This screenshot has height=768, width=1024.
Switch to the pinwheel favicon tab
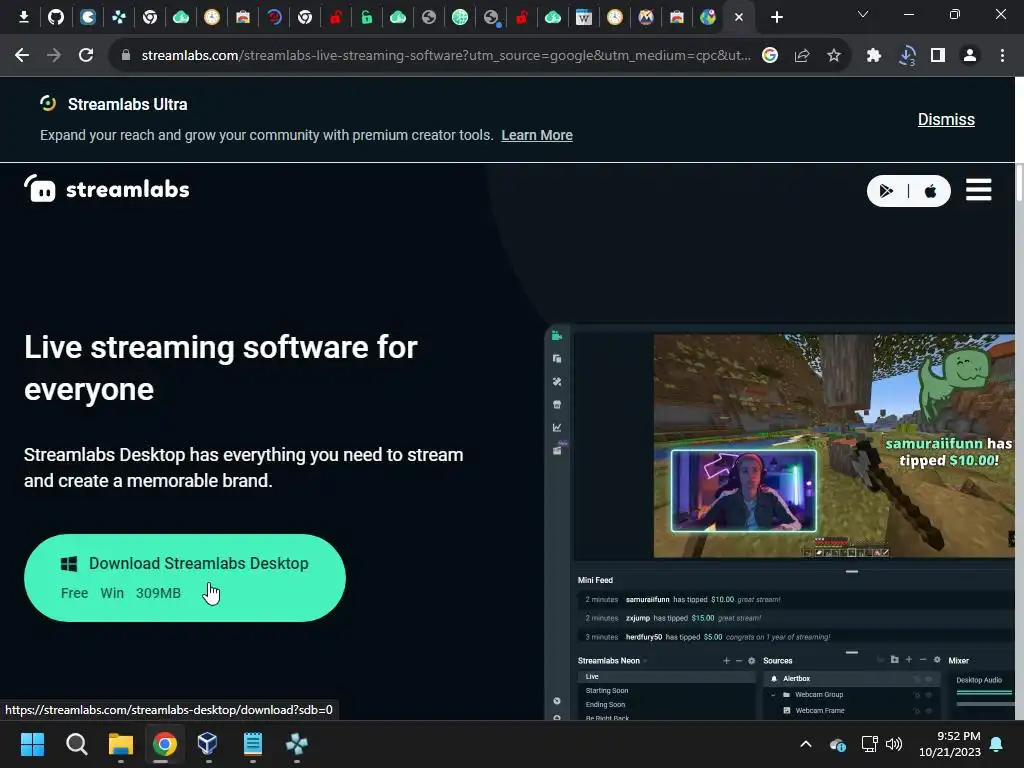[118, 17]
